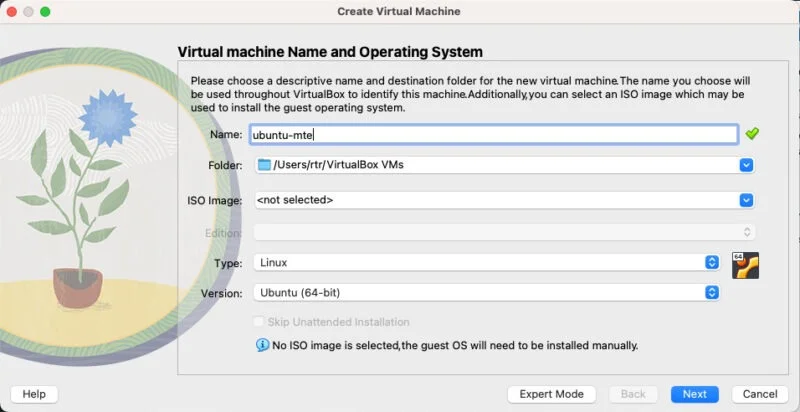Click the blue folder icon in the Folder field
The height and width of the screenshot is (412, 800).
pos(264,165)
